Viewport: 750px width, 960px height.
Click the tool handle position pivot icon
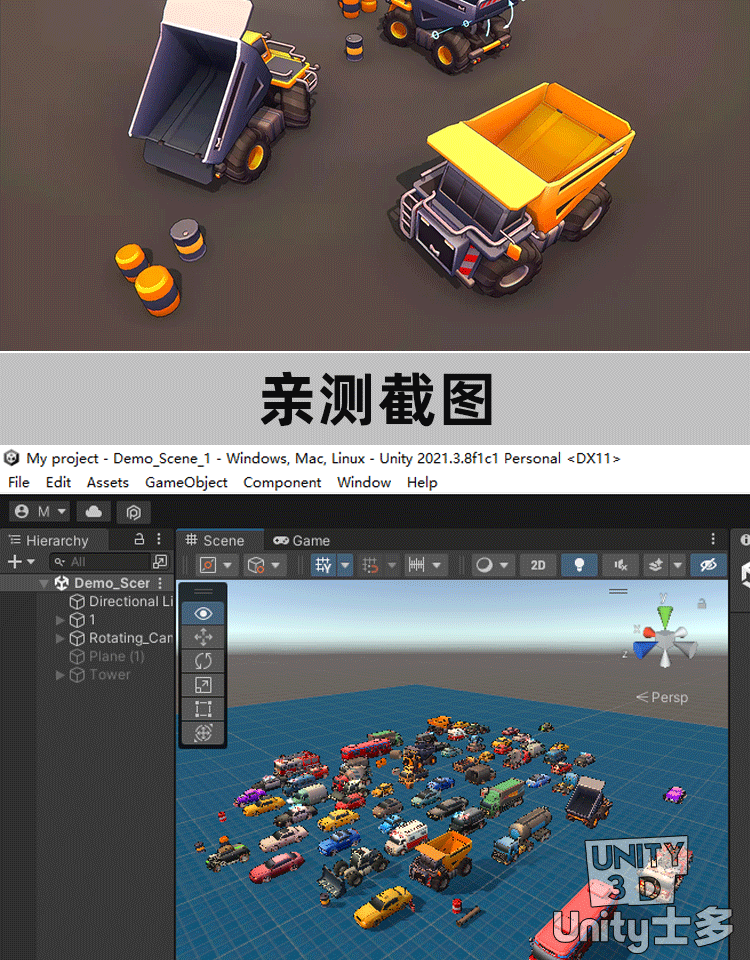click(208, 565)
